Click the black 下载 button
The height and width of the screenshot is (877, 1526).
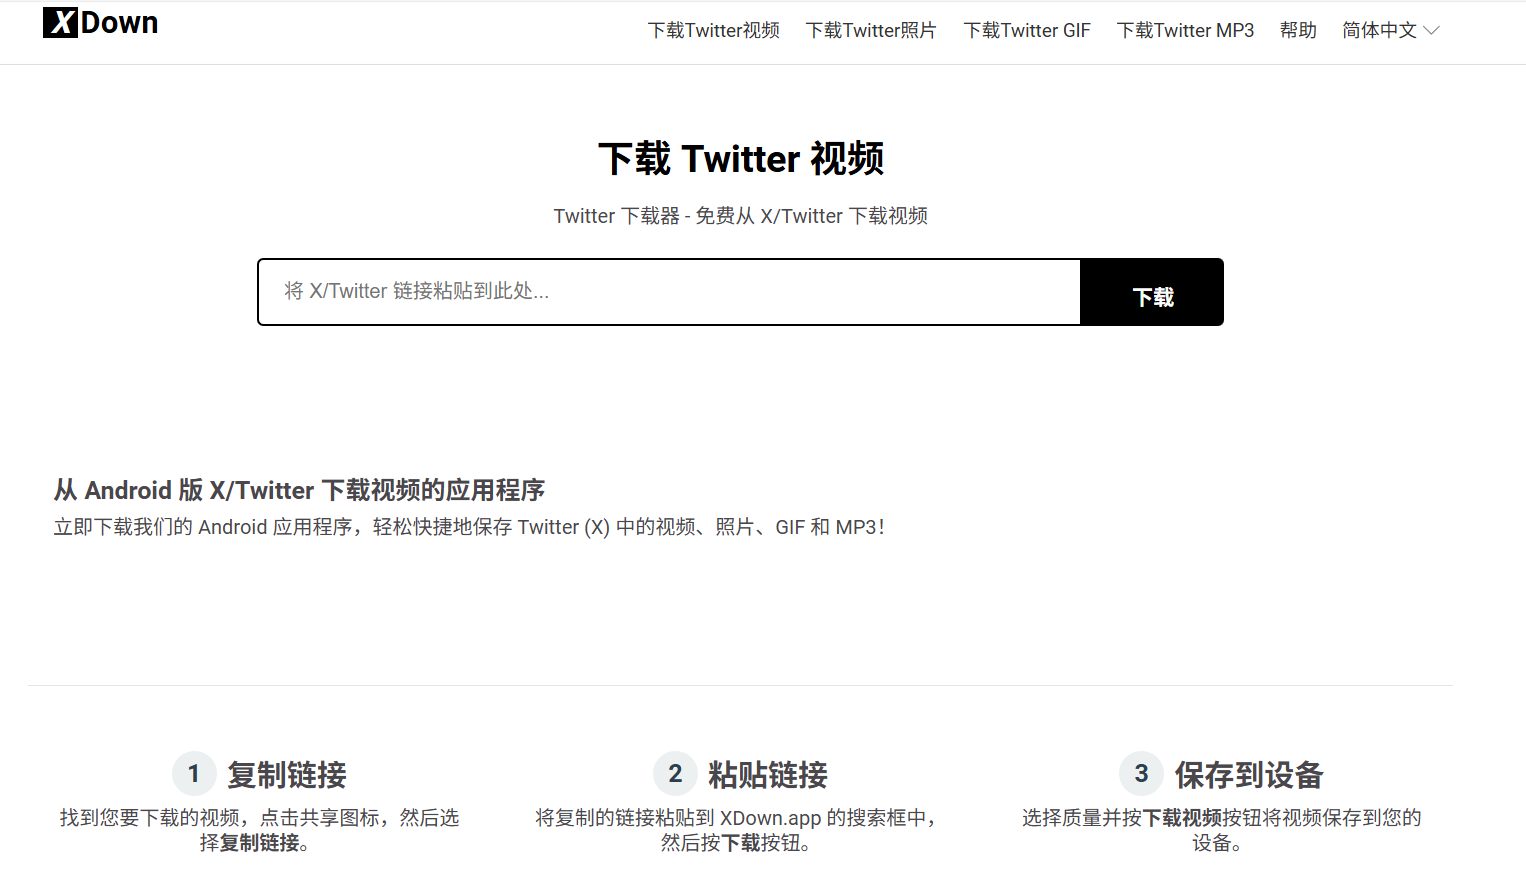click(x=1152, y=292)
